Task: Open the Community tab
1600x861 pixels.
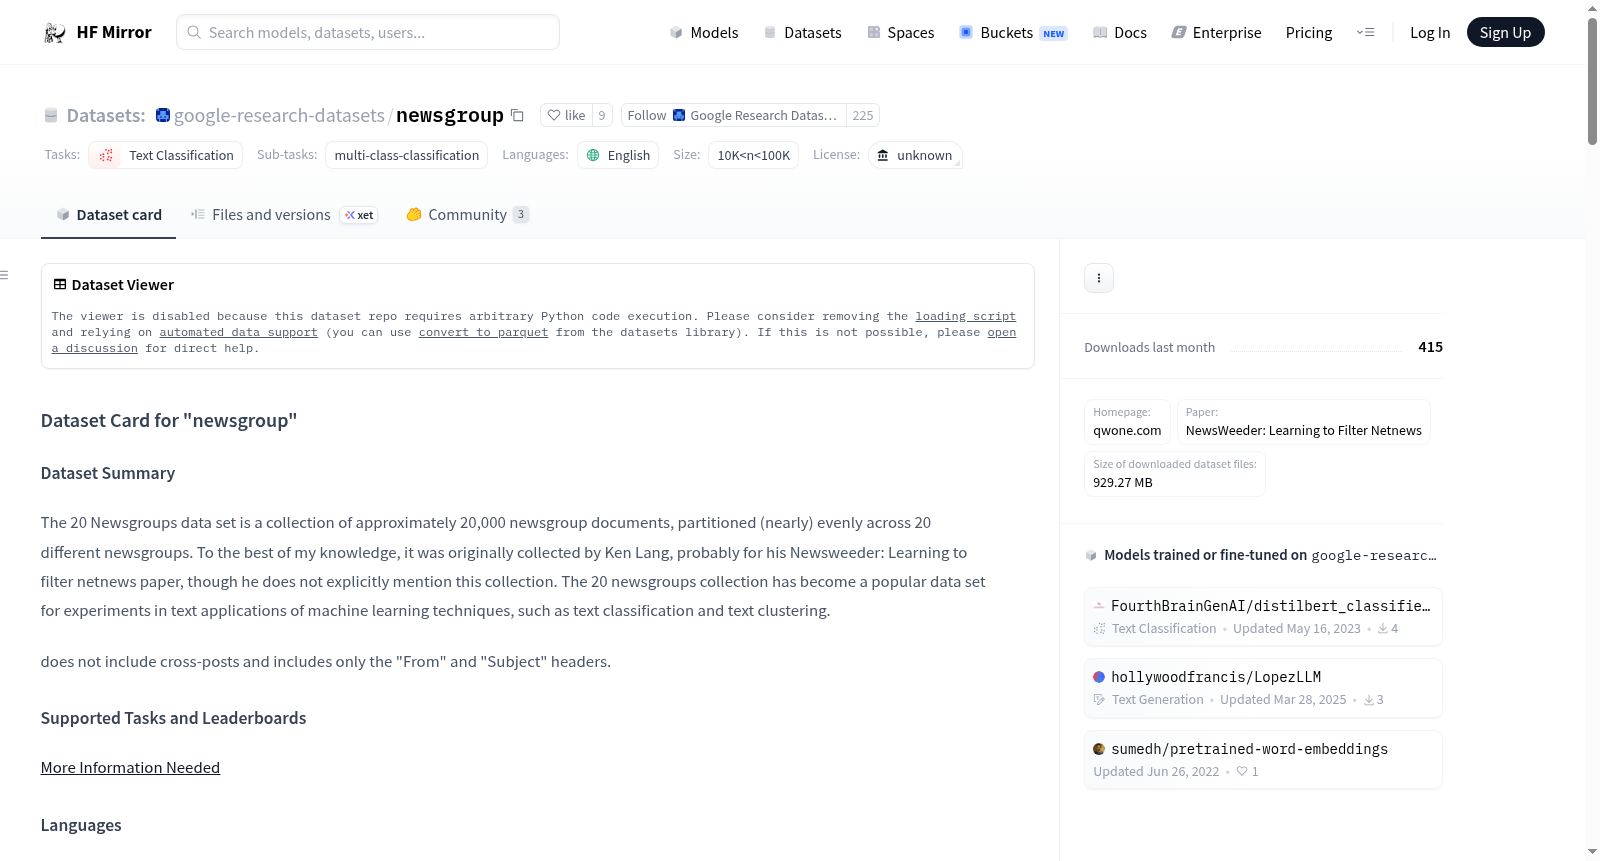Action: 468,215
